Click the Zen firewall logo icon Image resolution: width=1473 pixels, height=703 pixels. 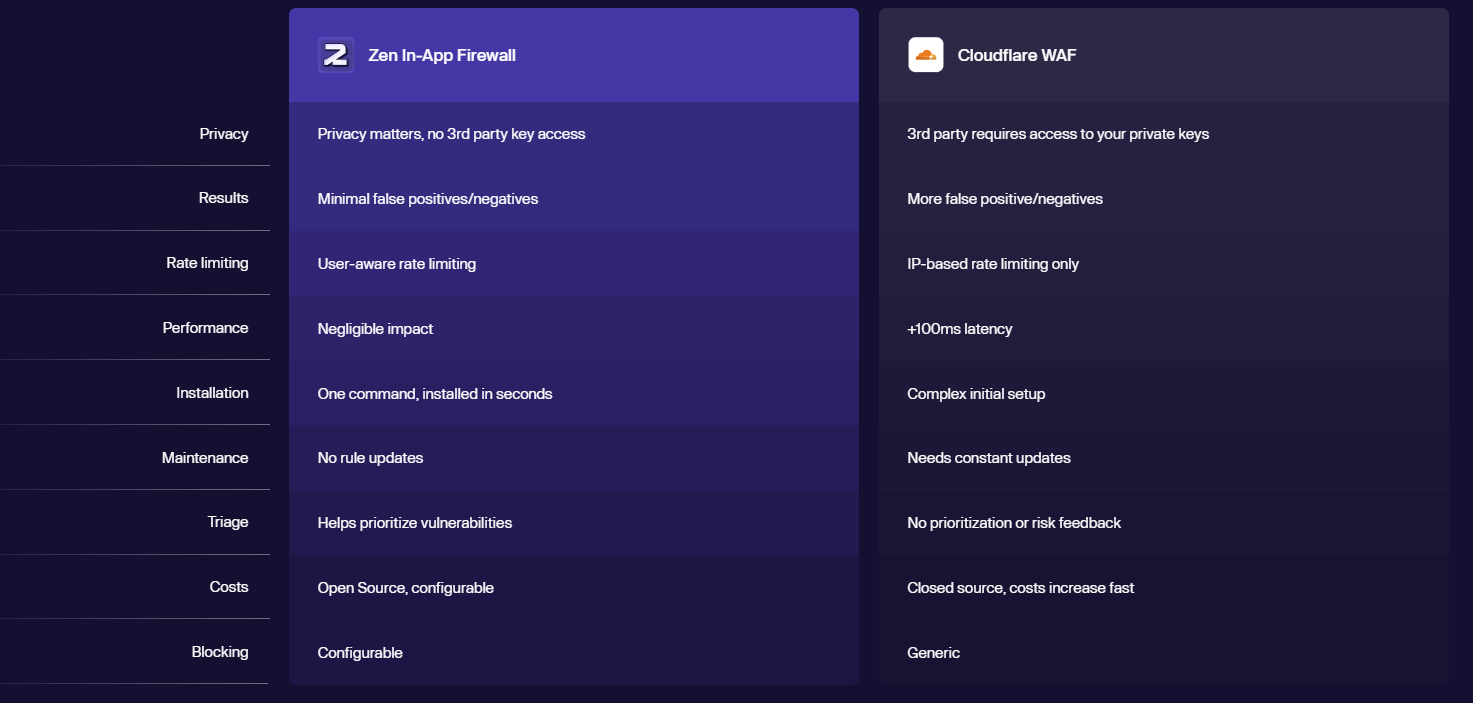(x=336, y=55)
